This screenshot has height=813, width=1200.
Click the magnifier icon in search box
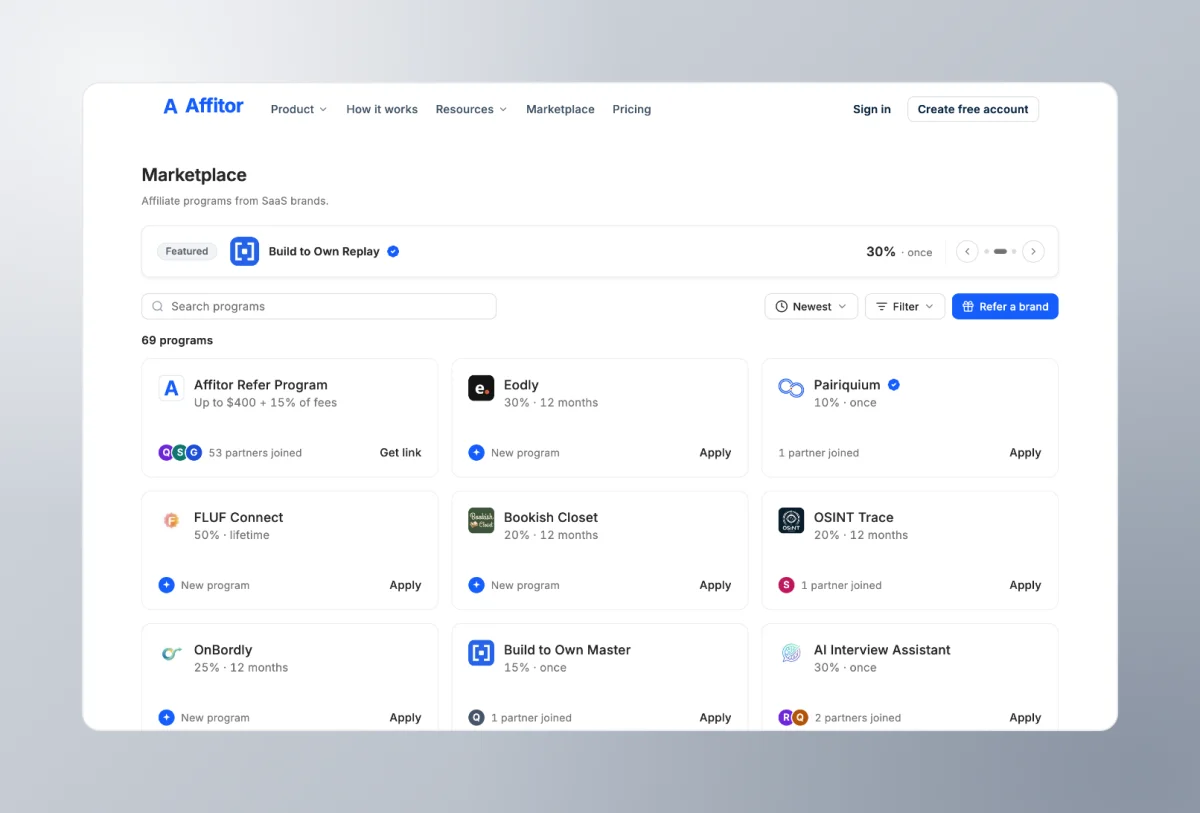158,307
